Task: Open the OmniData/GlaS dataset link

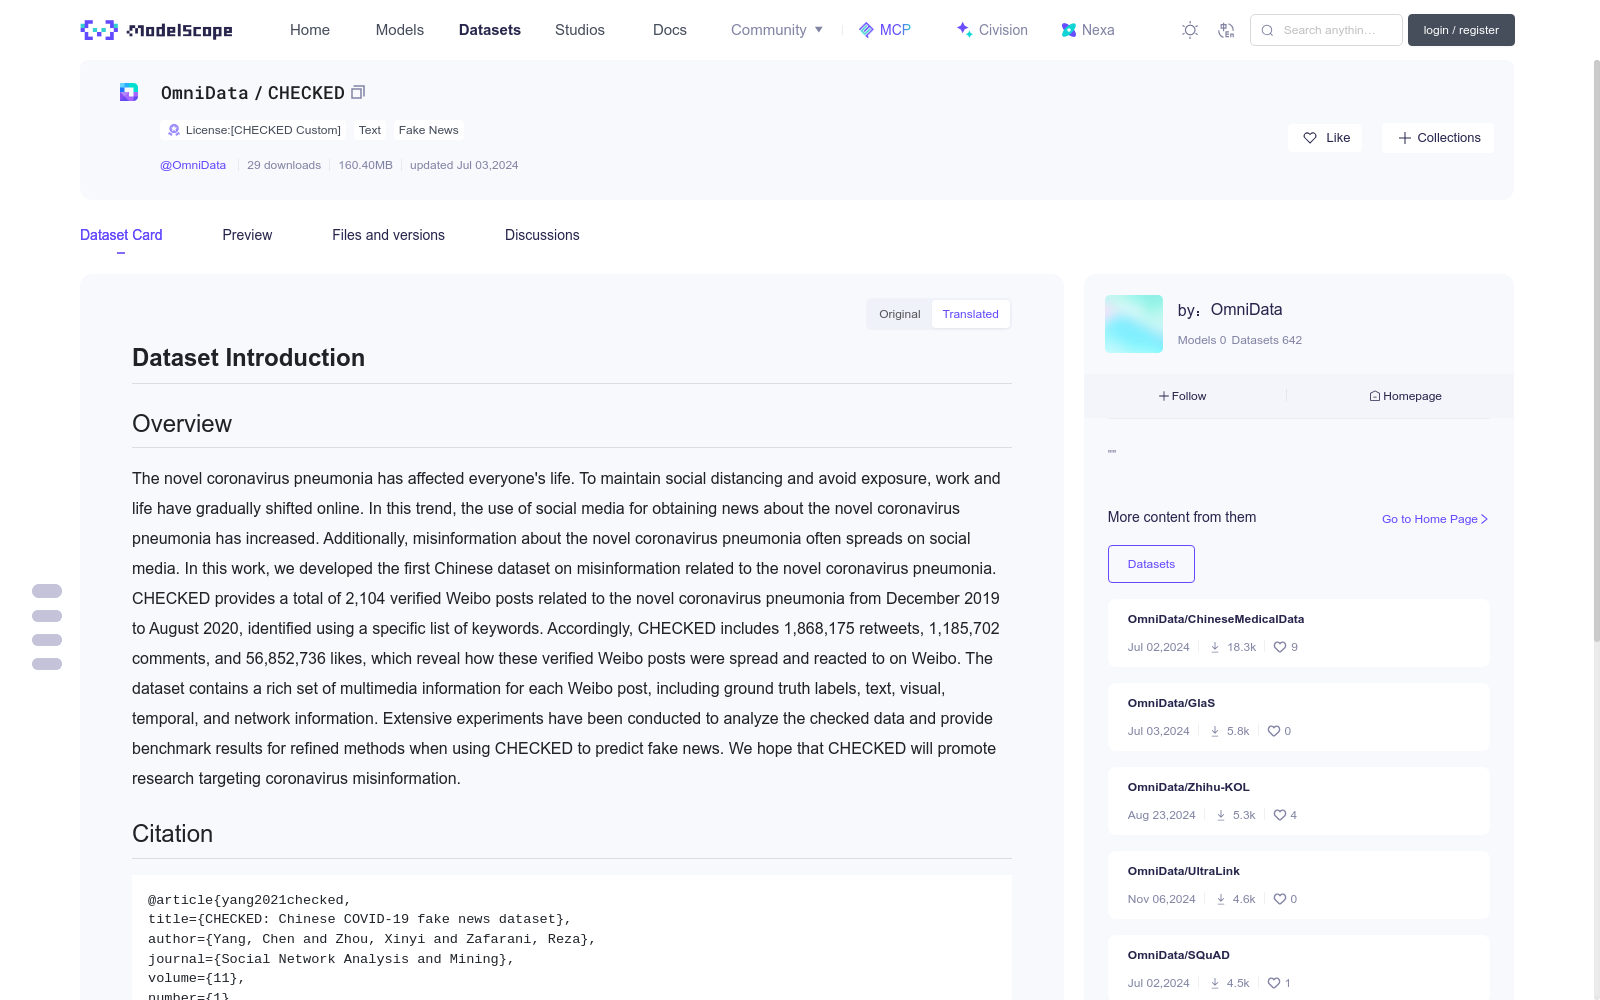Action: (x=1171, y=703)
